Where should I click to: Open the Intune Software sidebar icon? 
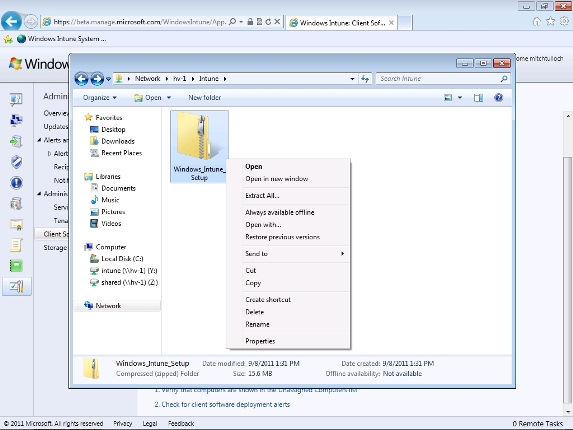(x=16, y=203)
